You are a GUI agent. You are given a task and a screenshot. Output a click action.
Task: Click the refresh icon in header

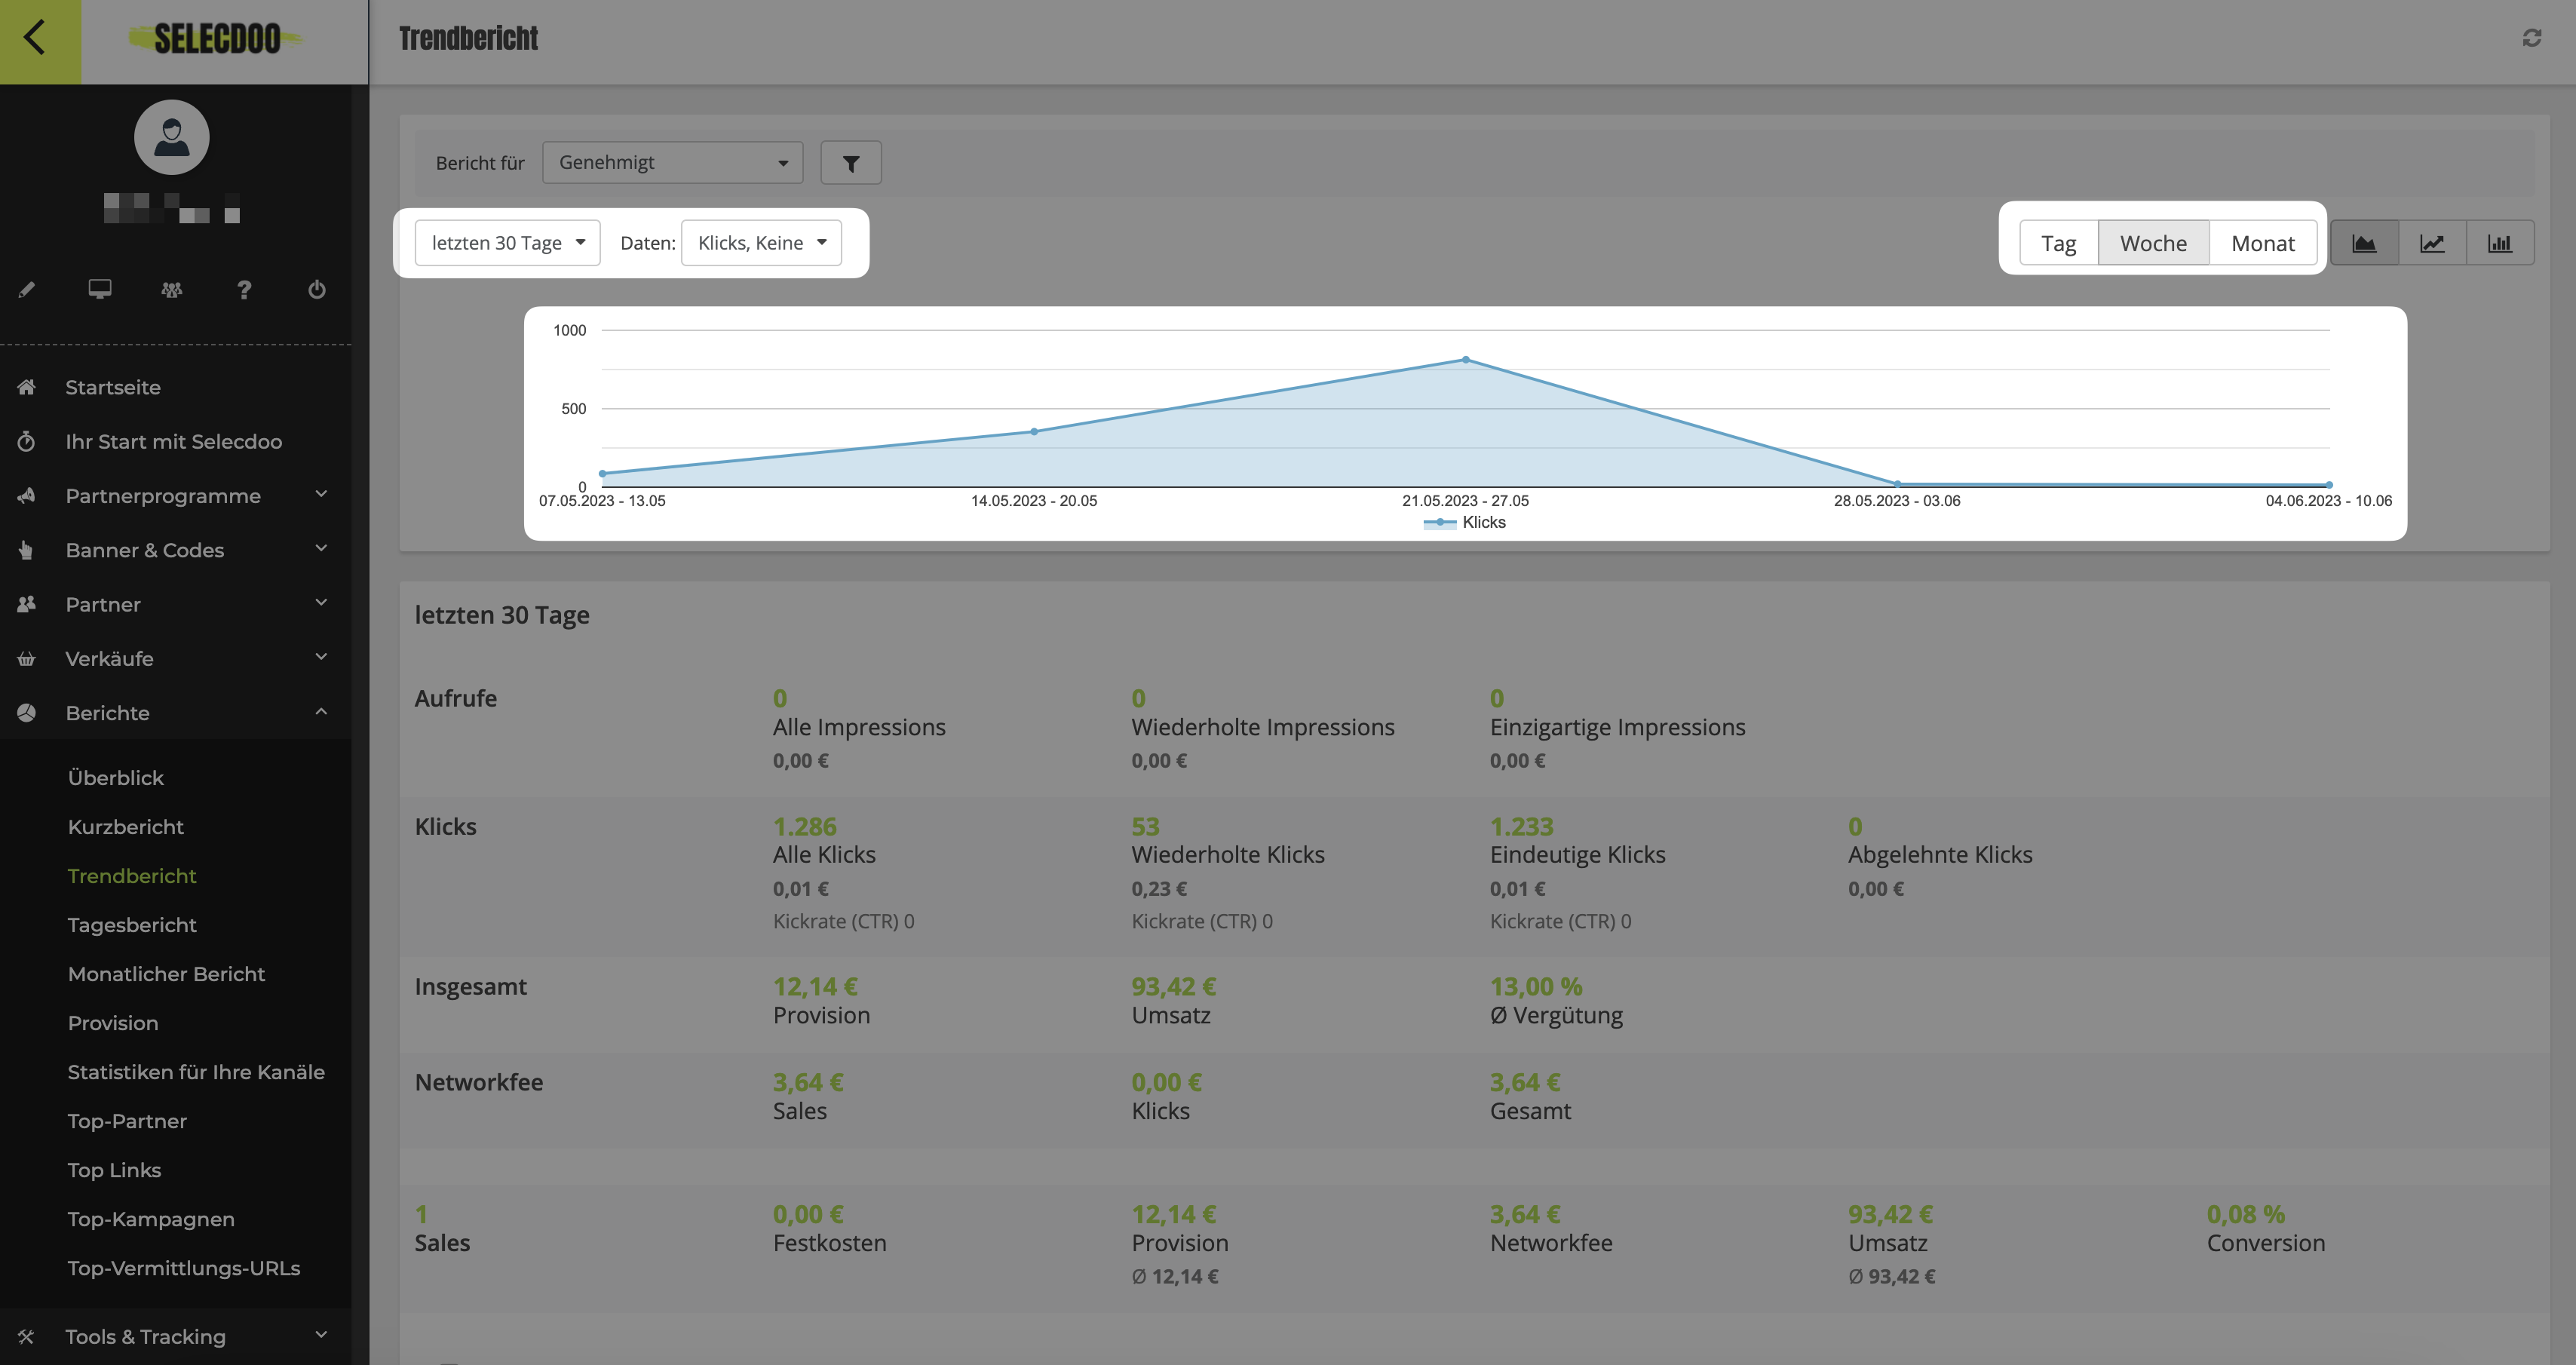point(2531,38)
